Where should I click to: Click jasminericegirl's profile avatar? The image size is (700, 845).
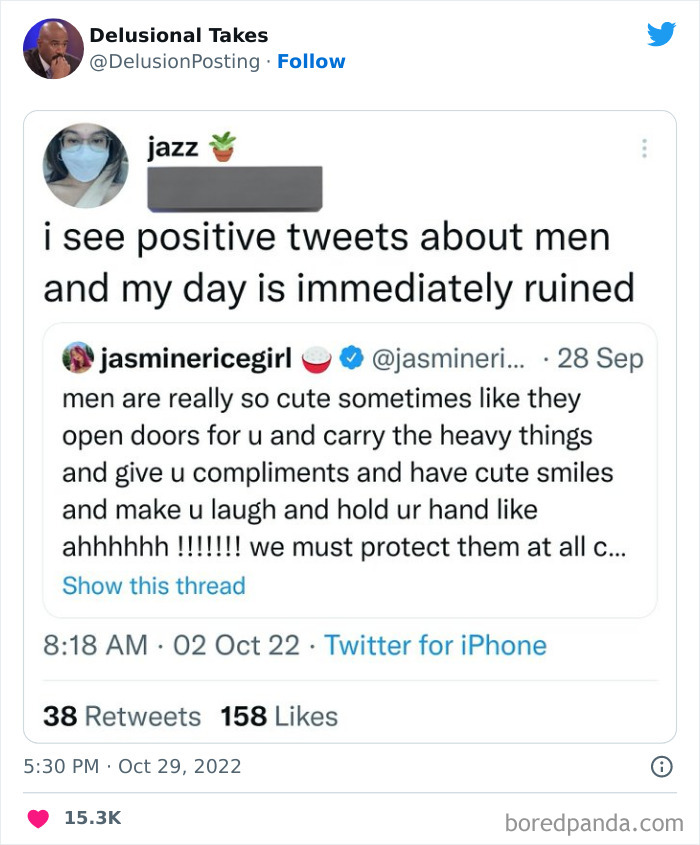pos(79,357)
